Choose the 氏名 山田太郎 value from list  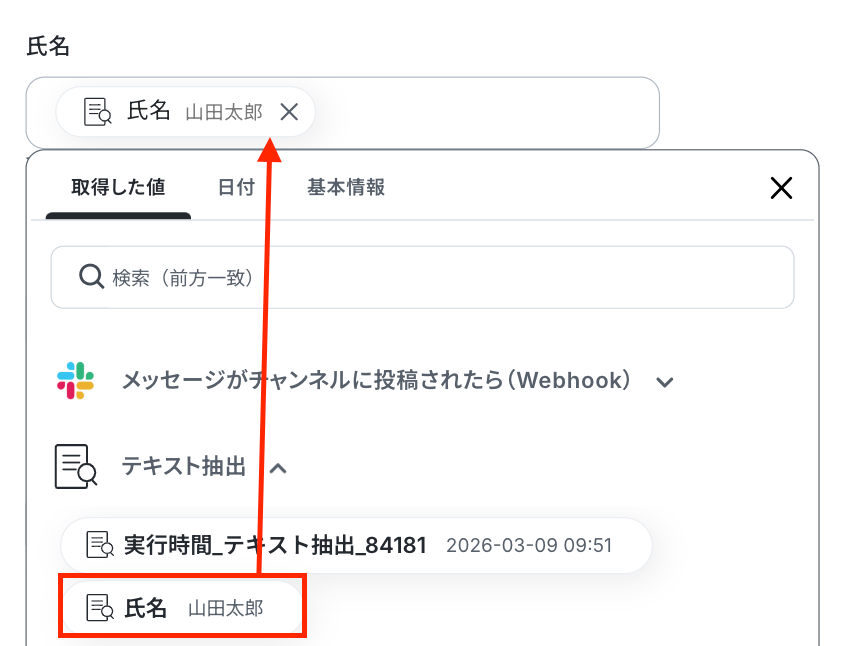tap(183, 607)
